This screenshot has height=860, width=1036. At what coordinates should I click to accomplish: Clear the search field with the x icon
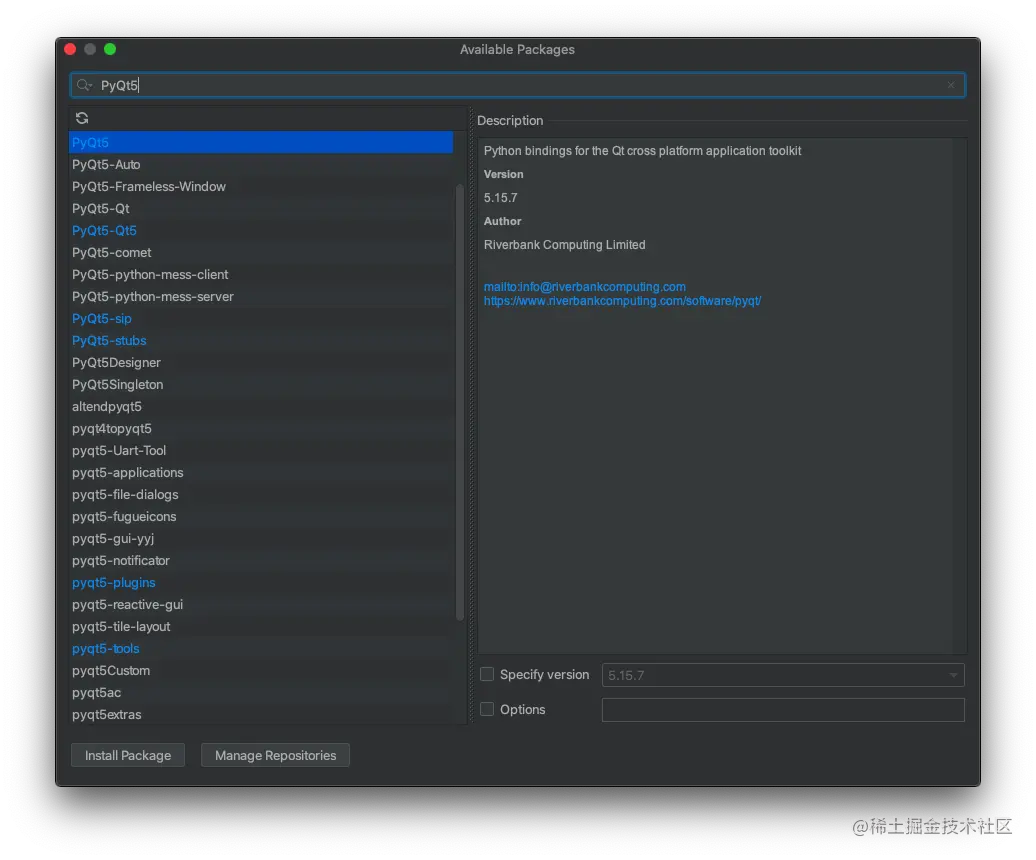pos(951,85)
